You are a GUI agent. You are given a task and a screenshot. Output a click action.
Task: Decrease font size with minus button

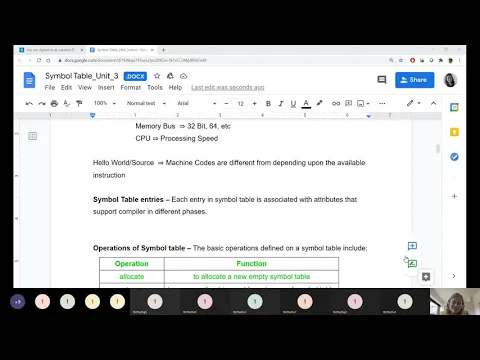(226, 104)
